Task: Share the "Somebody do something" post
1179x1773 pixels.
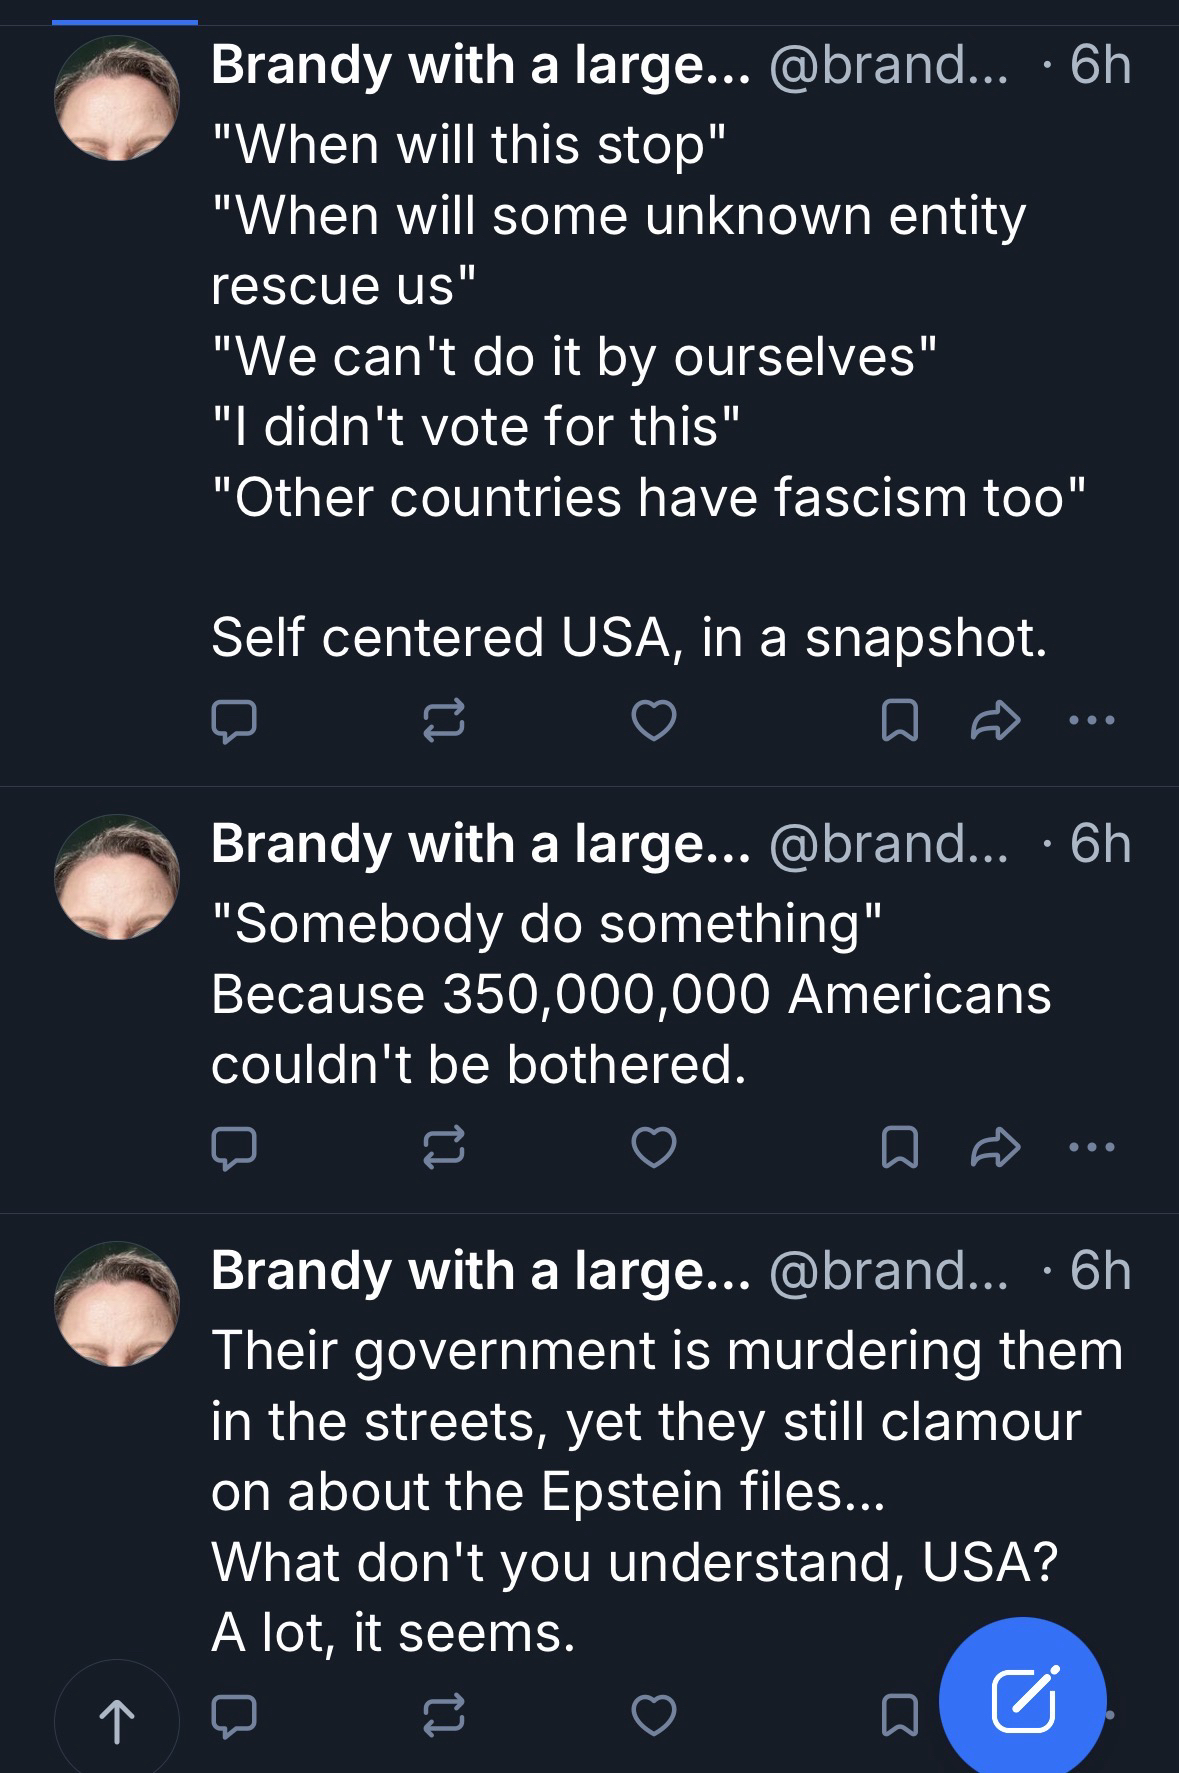Action: [x=995, y=1147]
